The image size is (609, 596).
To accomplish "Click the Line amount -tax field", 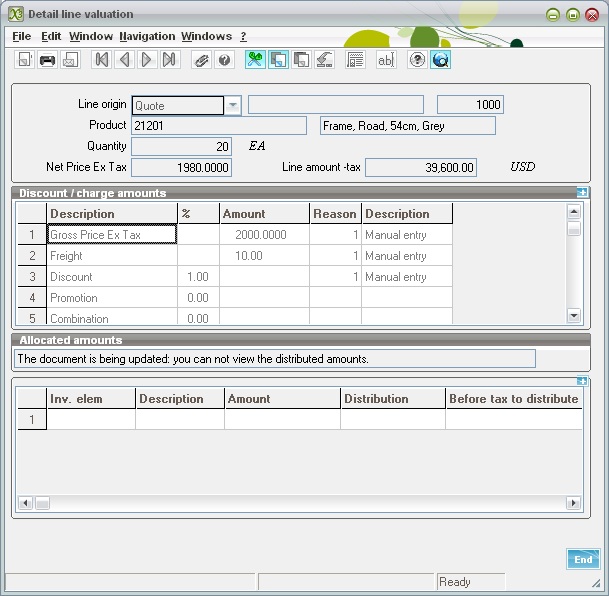I will tap(421, 167).
